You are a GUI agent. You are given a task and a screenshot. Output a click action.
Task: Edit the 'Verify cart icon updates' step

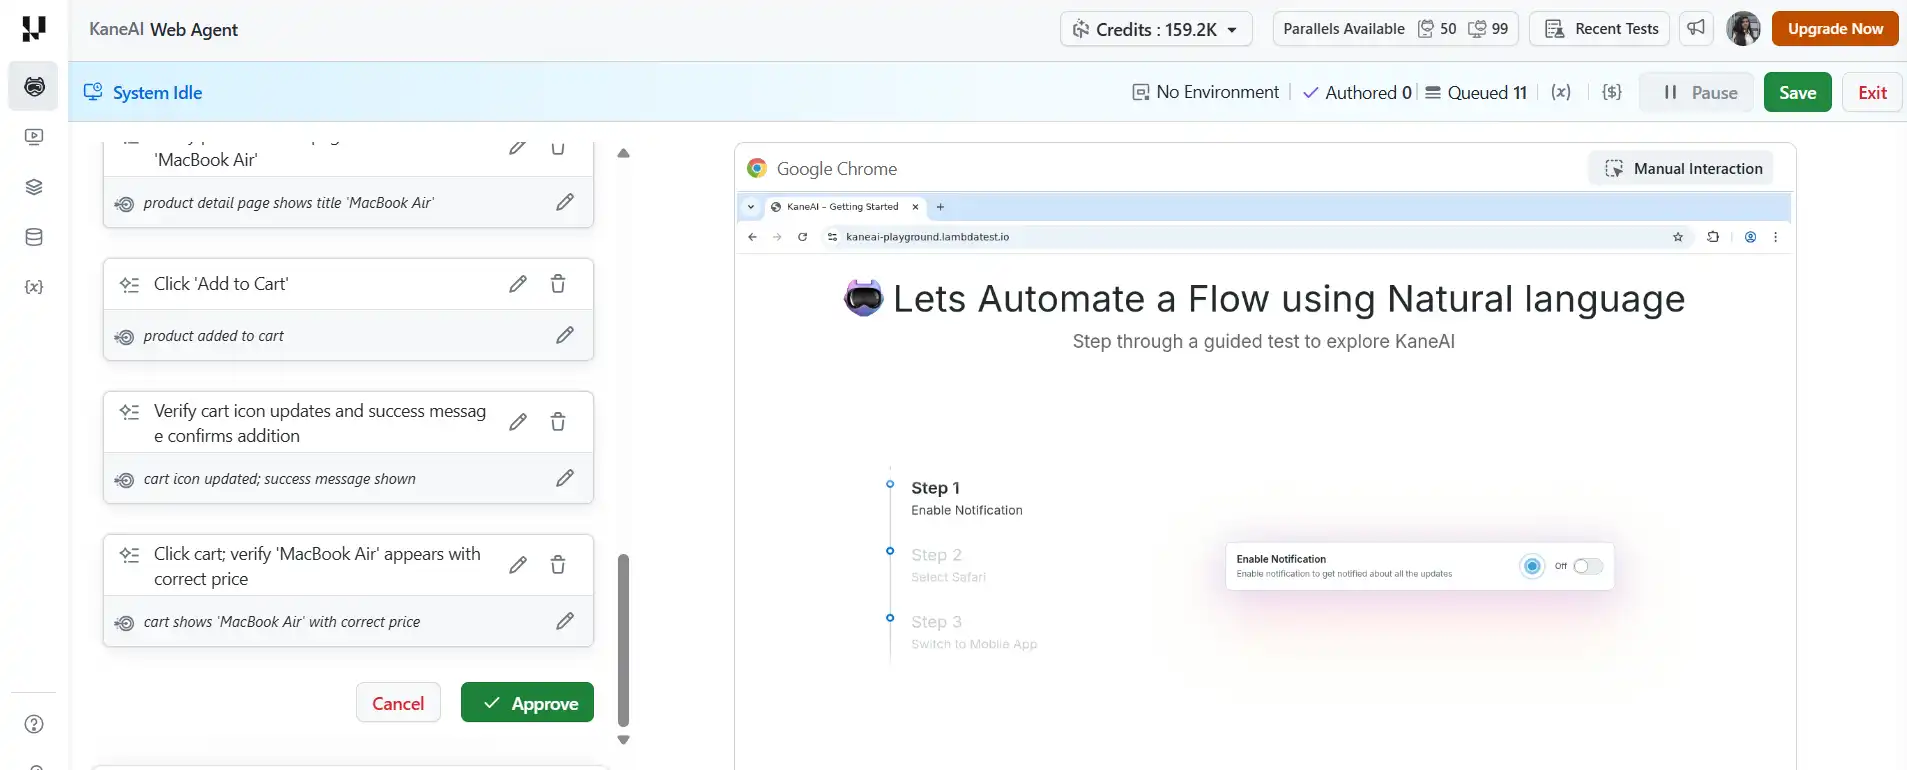pyautogui.click(x=518, y=422)
